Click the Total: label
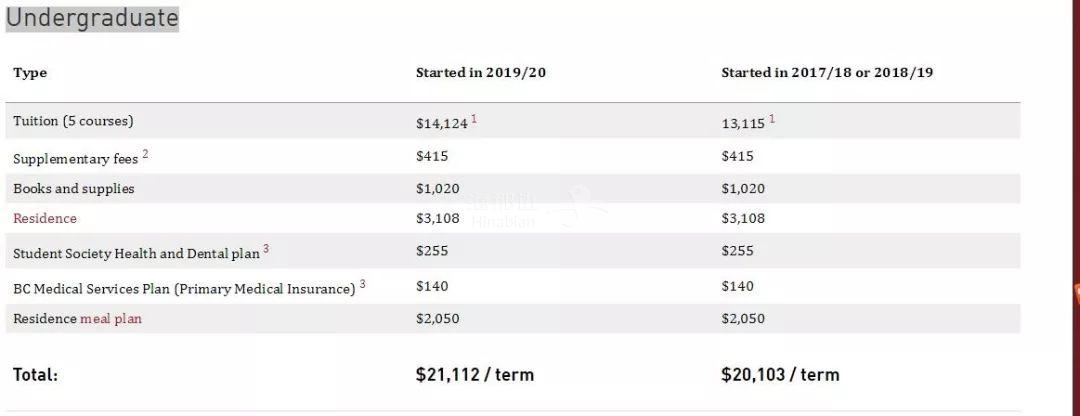 35,375
